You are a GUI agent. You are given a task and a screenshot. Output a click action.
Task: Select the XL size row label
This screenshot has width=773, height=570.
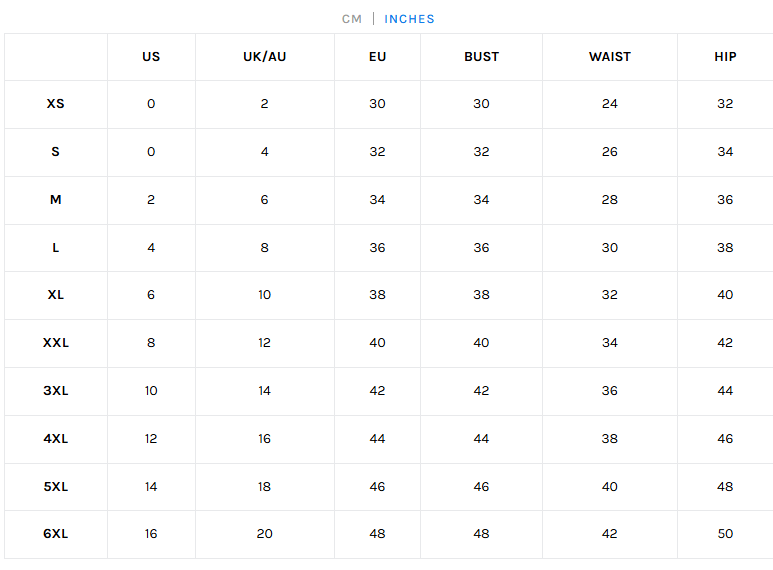point(55,295)
